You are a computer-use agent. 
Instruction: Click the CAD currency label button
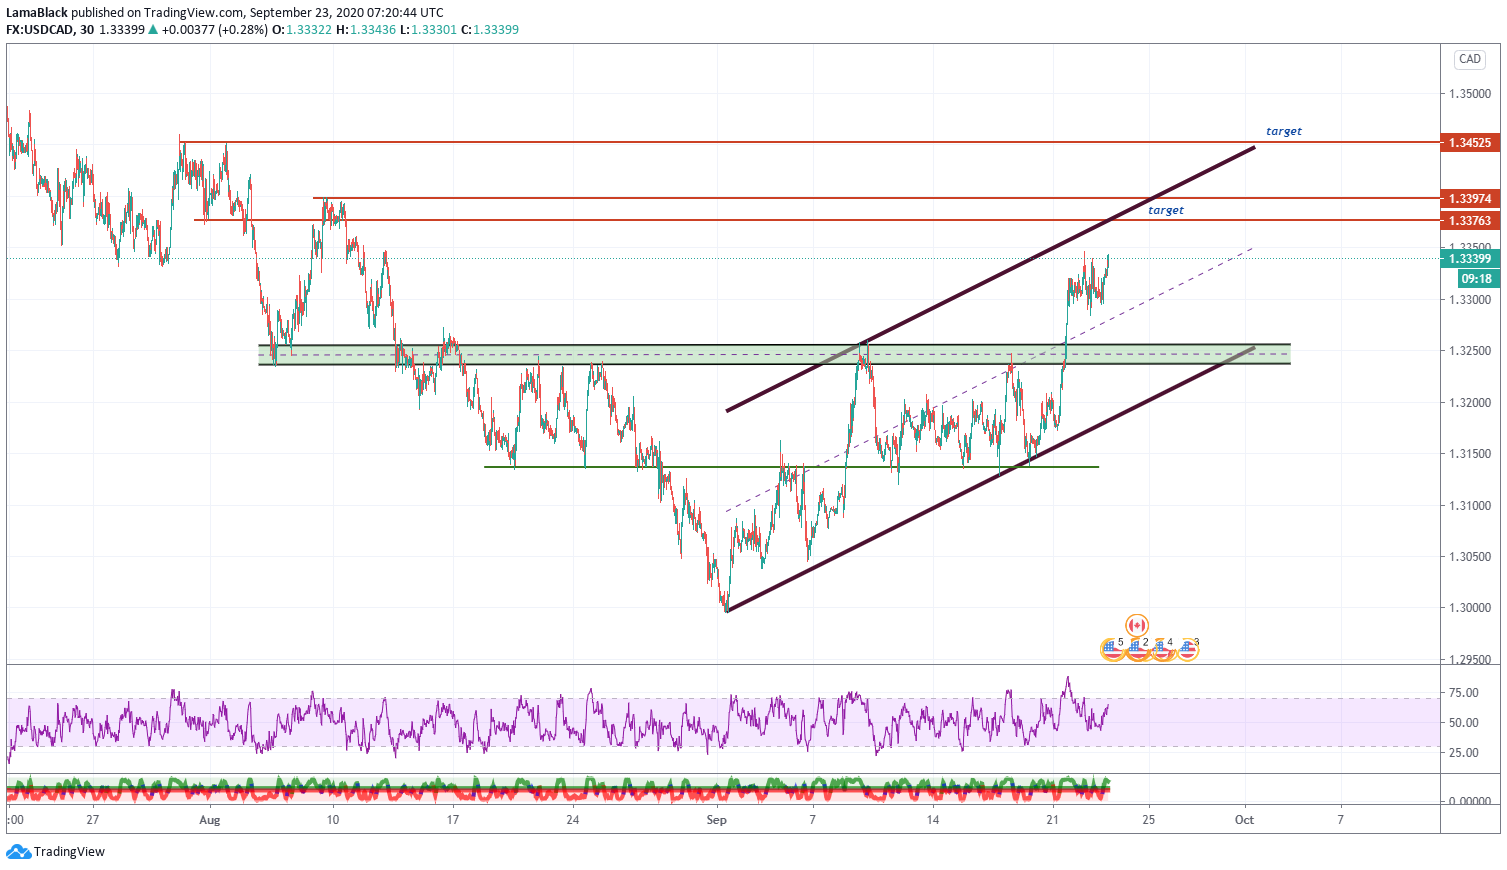tap(1469, 59)
